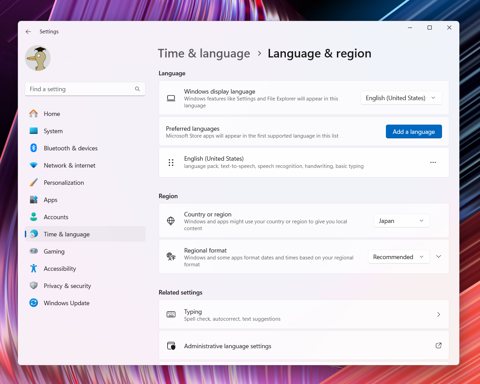Click the Language & region heading
Image resolution: width=480 pixels, height=384 pixels.
[319, 54]
